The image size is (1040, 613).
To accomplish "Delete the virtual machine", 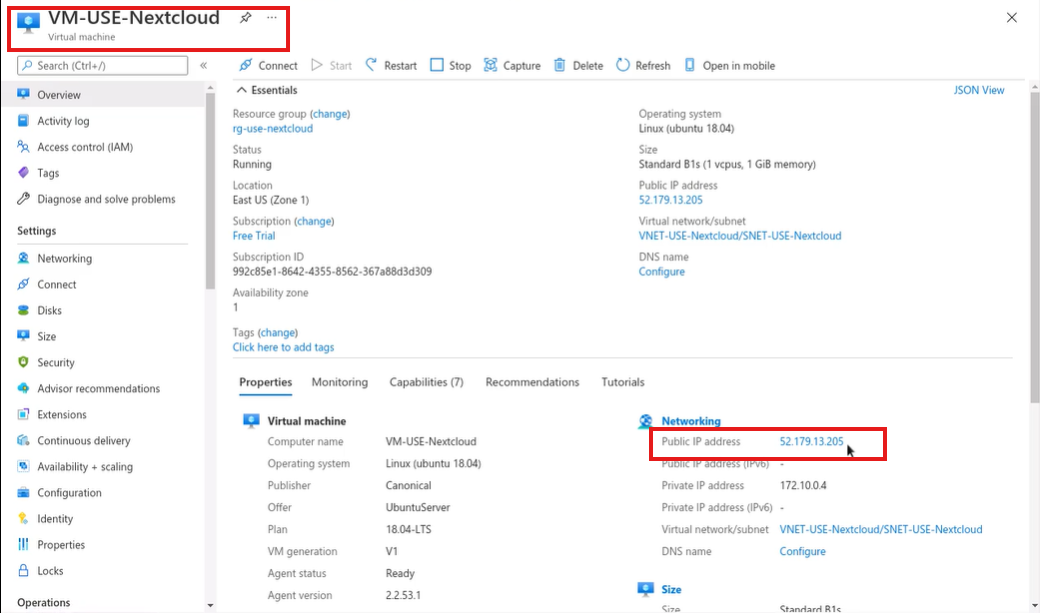I will [578, 66].
